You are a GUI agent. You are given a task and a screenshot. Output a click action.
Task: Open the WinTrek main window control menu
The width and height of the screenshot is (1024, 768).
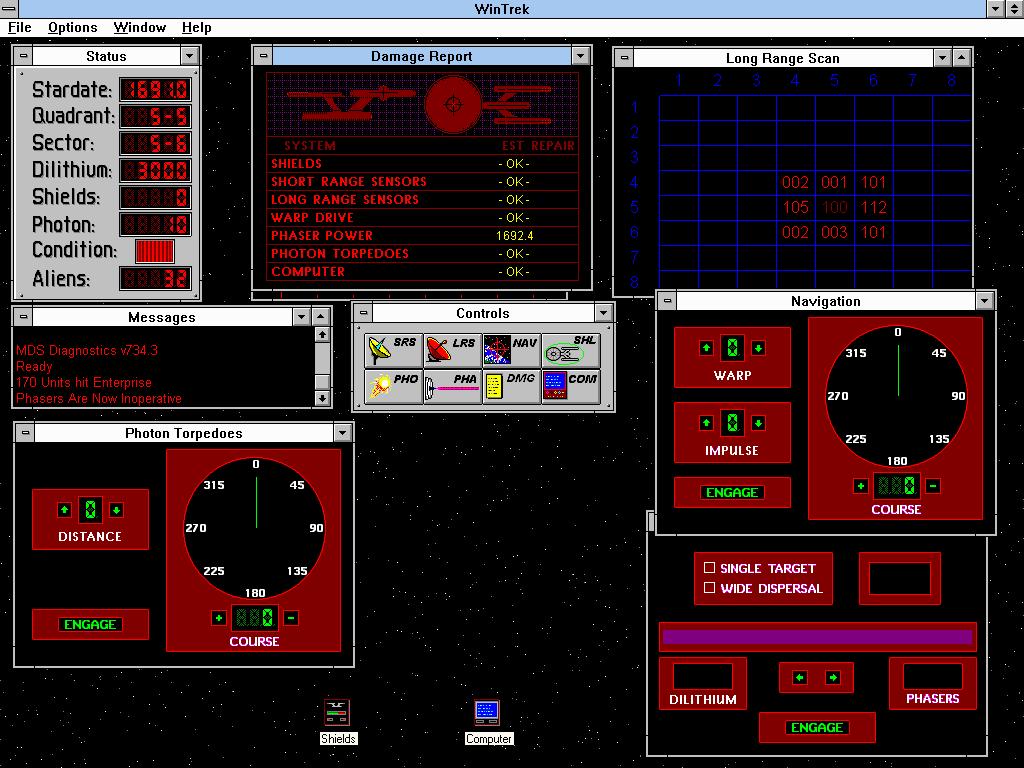(9, 8)
